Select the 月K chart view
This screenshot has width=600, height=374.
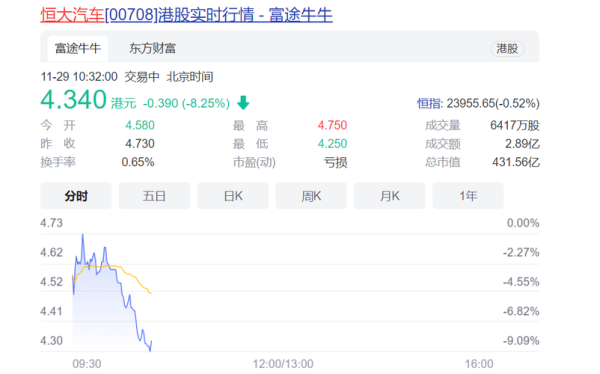(390, 196)
